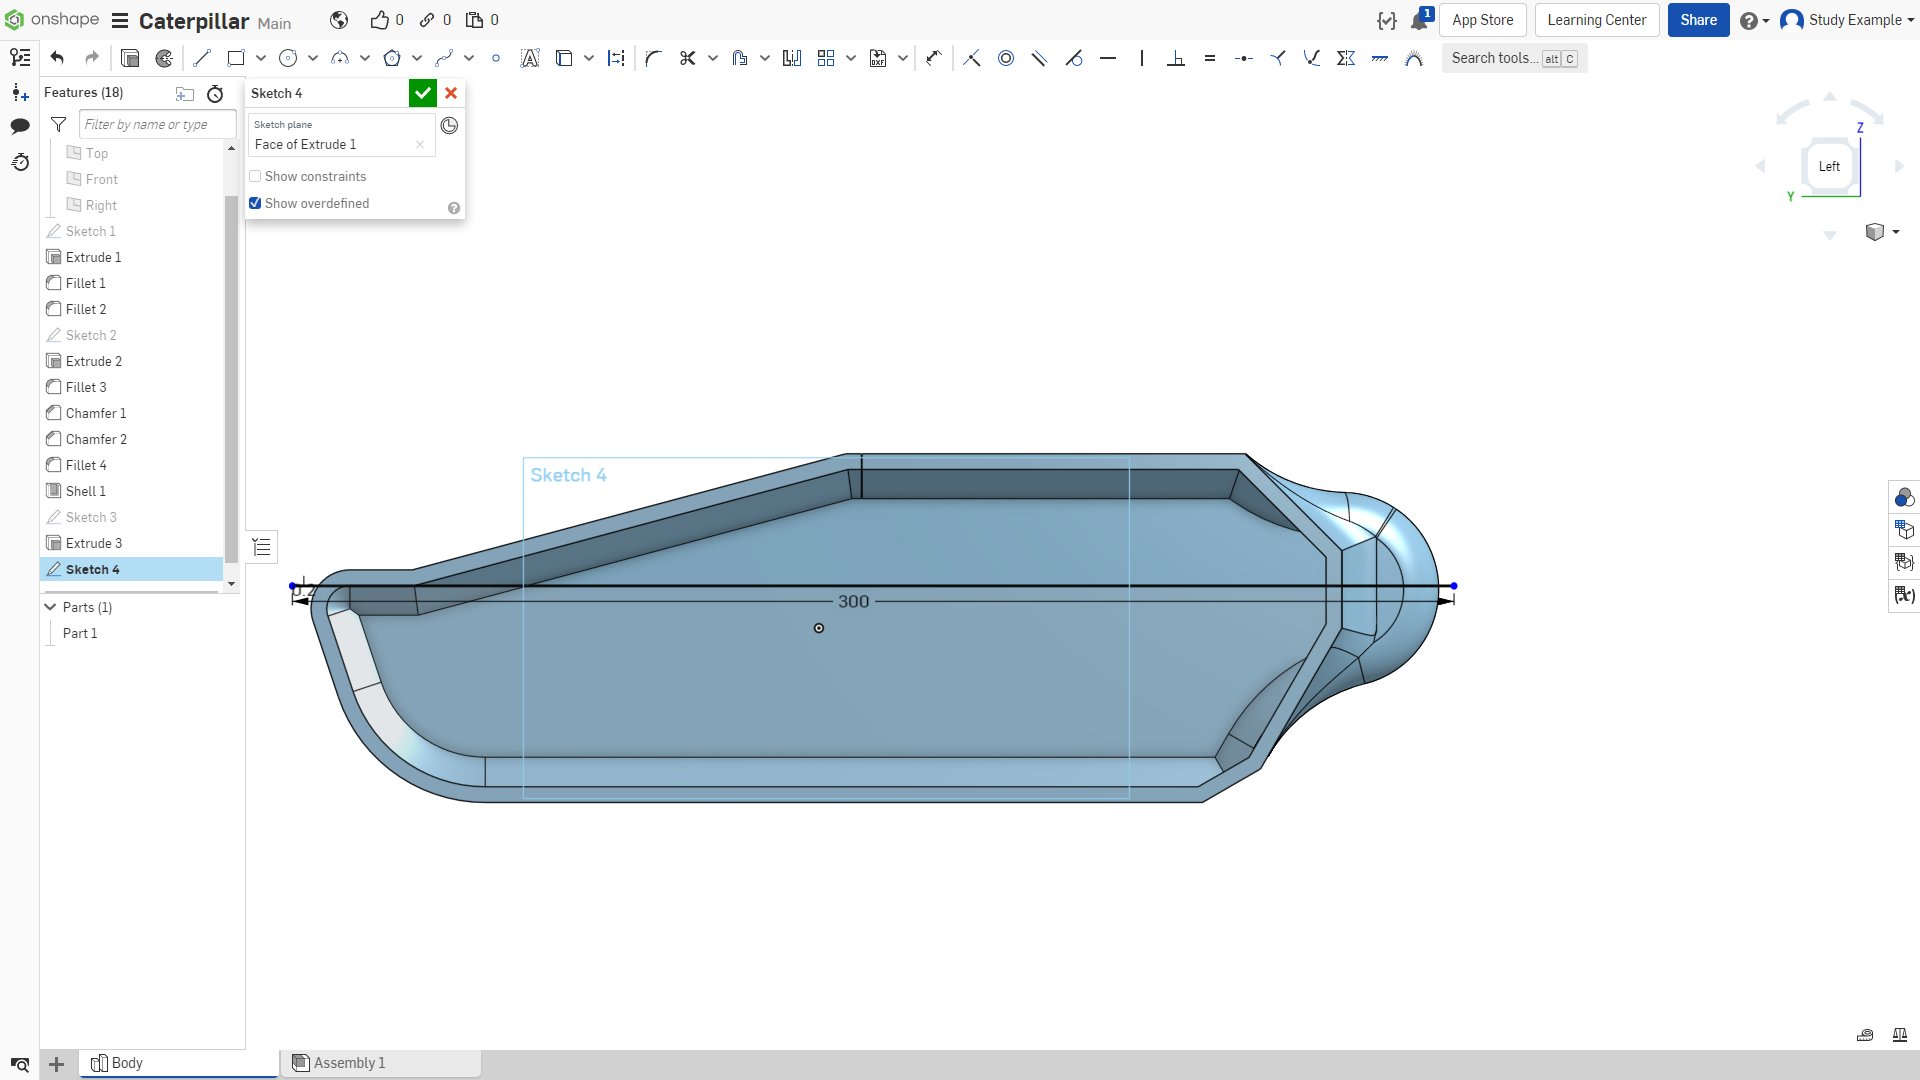This screenshot has height=1080, width=1920.
Task: Open the Learning Center
Action: (1596, 20)
